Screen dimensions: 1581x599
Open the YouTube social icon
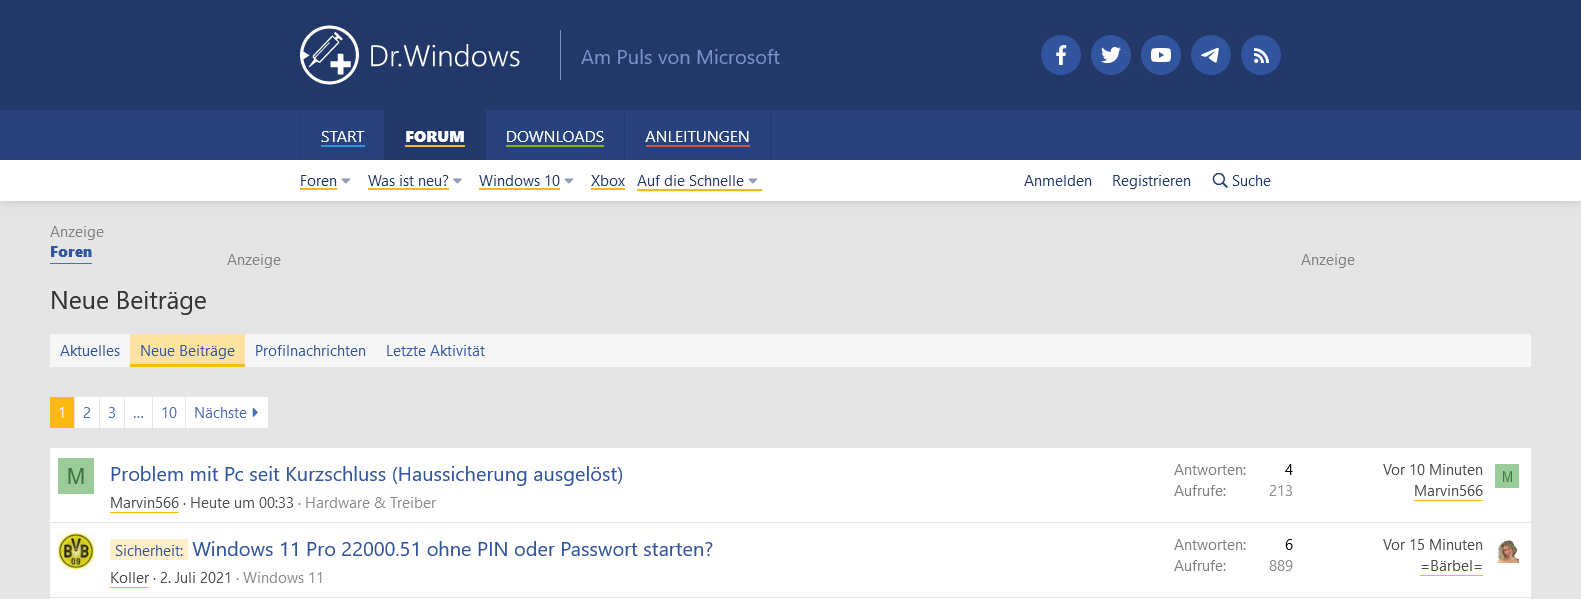click(x=1160, y=55)
